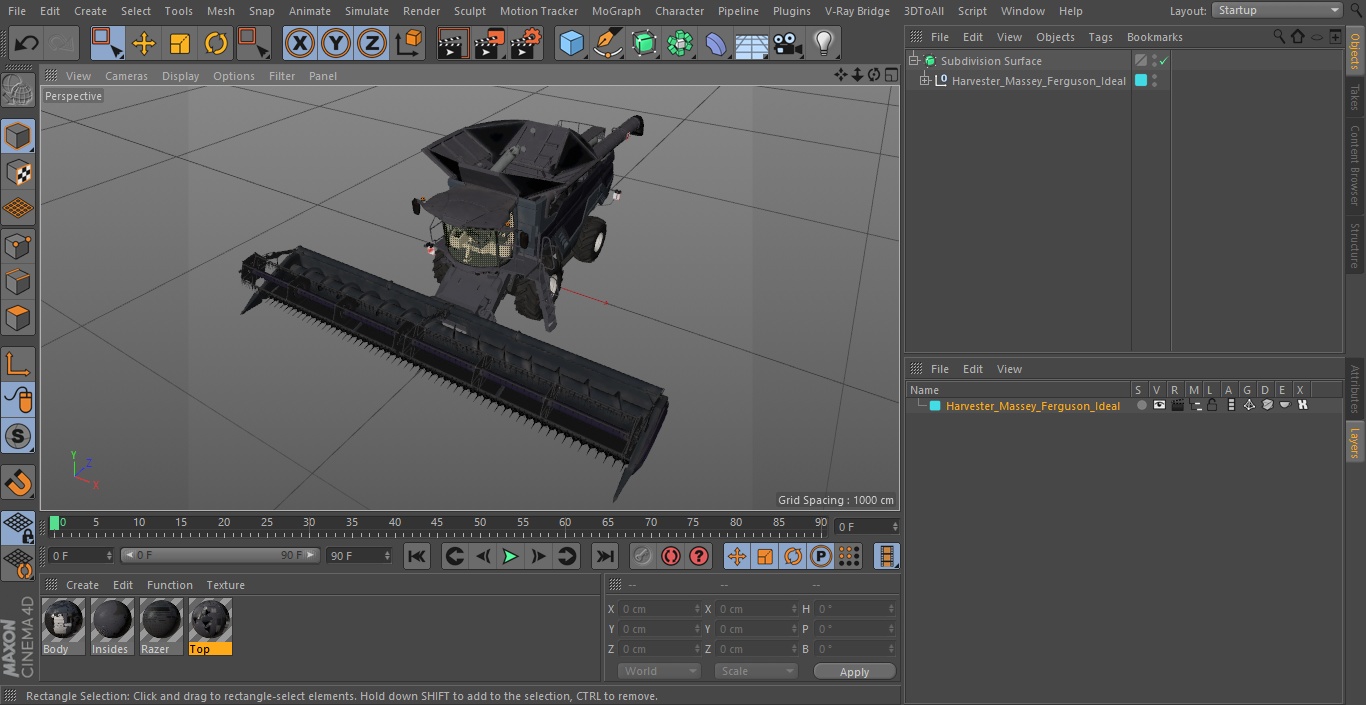Toggle Autokeying button

click(671, 556)
